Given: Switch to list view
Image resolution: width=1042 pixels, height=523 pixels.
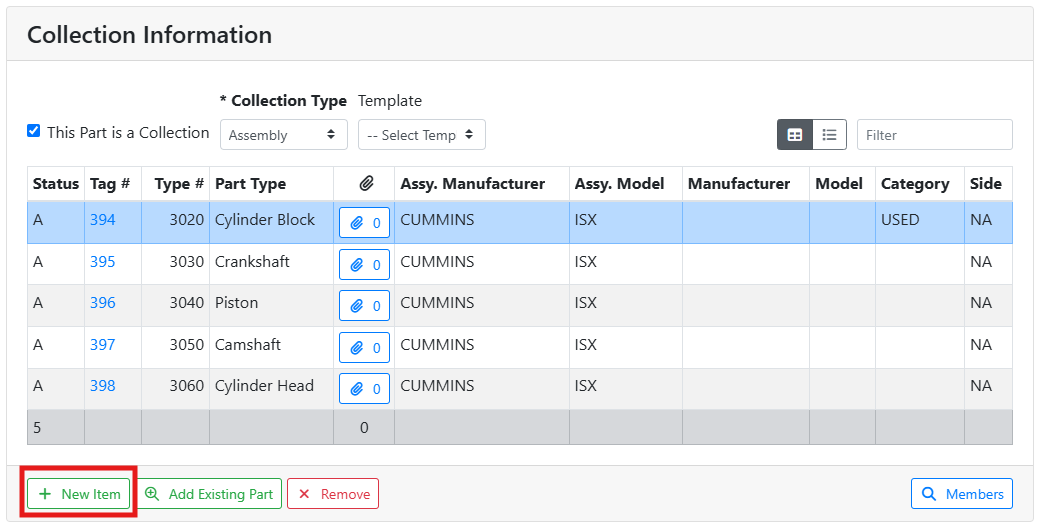Looking at the screenshot, I should coord(829,135).
